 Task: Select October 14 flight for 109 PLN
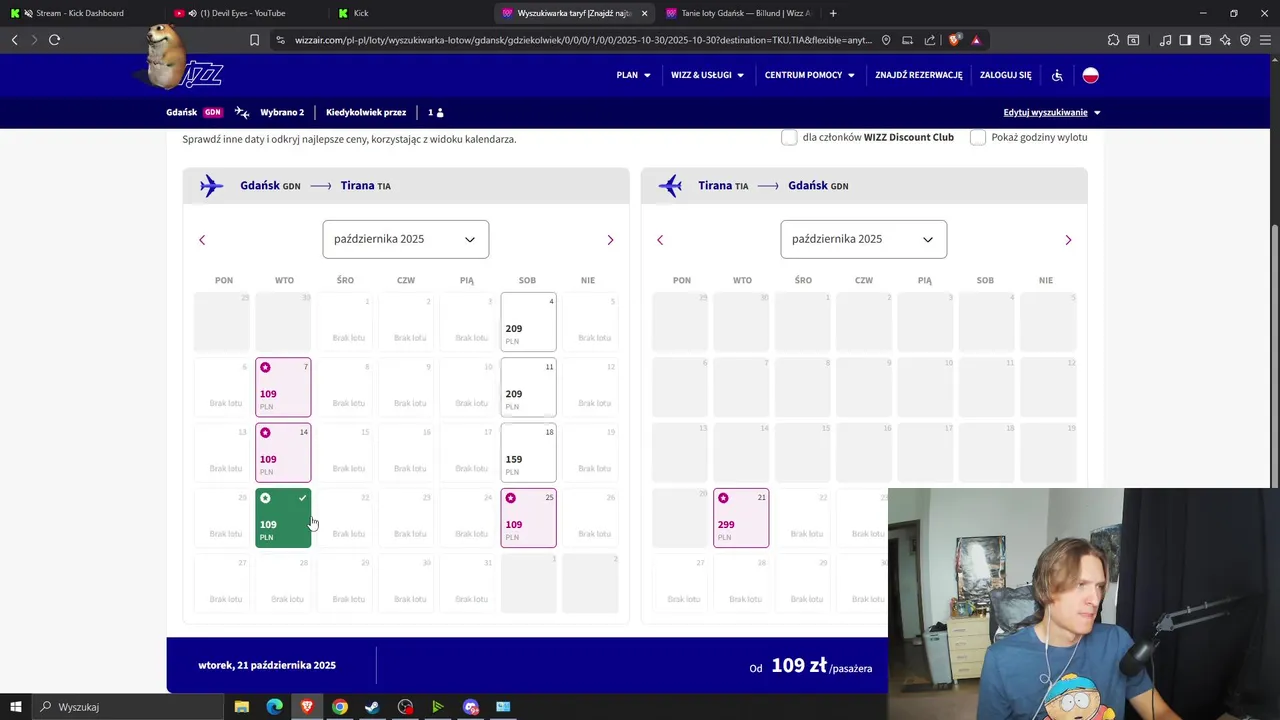[x=283, y=452]
